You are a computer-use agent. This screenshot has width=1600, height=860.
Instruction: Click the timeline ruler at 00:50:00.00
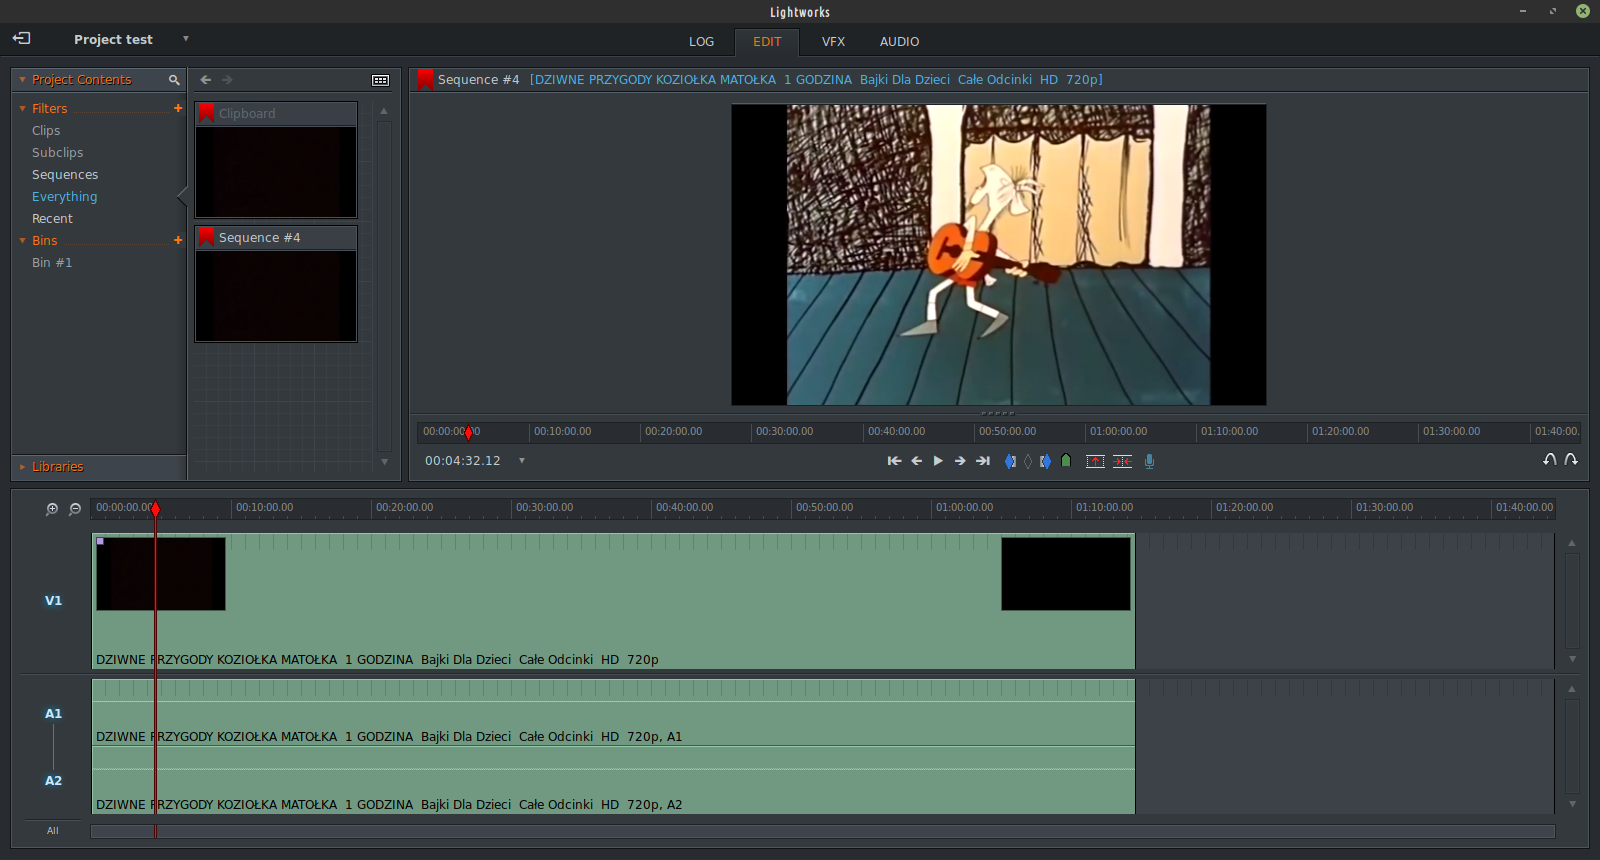(x=824, y=508)
